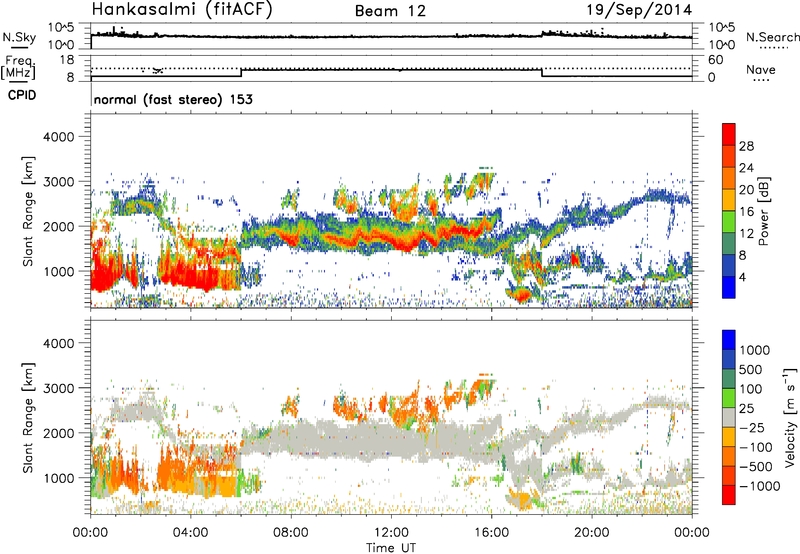Select the '3000' tick of the velocity panel
The width and height of the screenshot is (800, 554).
click(x=58, y=388)
